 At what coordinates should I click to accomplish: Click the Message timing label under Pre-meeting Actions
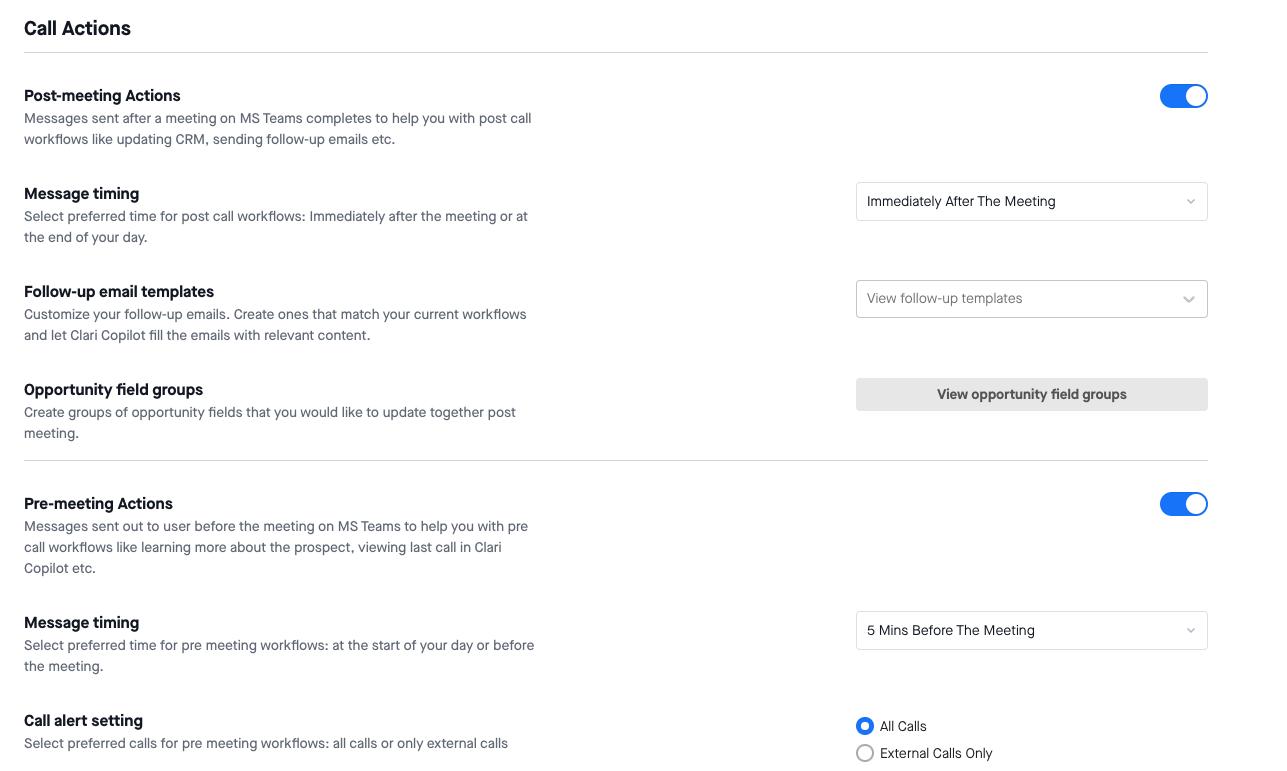coord(81,622)
